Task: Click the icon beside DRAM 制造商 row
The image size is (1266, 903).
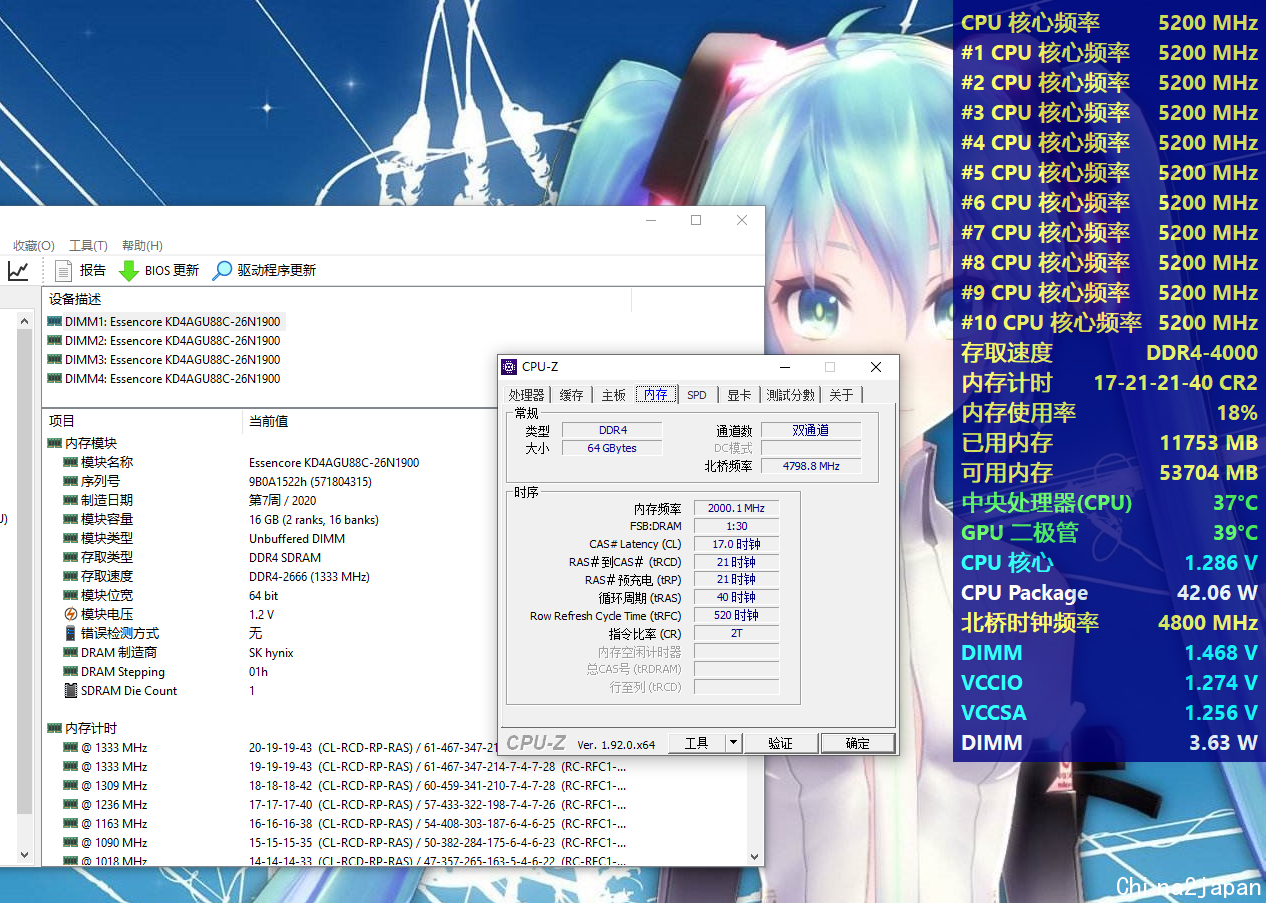Action: coord(70,652)
